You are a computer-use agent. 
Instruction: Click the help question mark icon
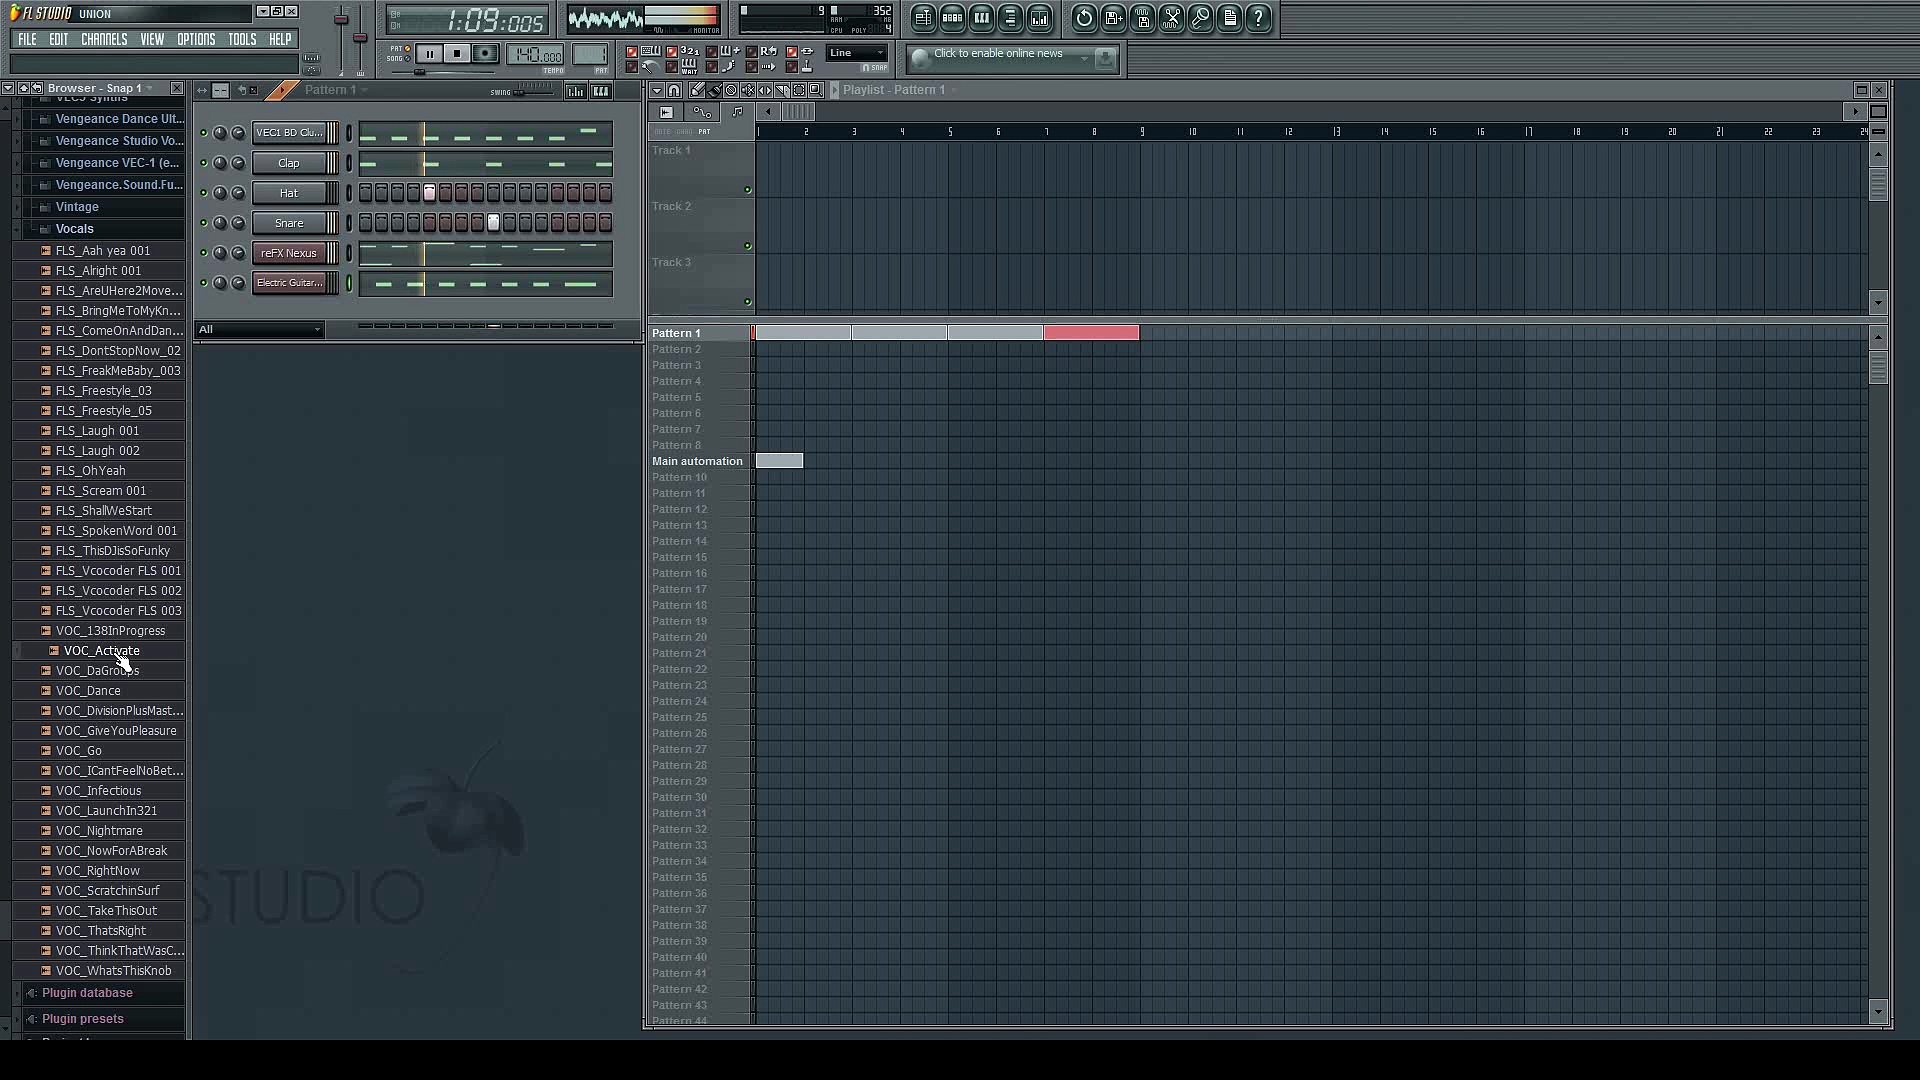pyautogui.click(x=1259, y=18)
